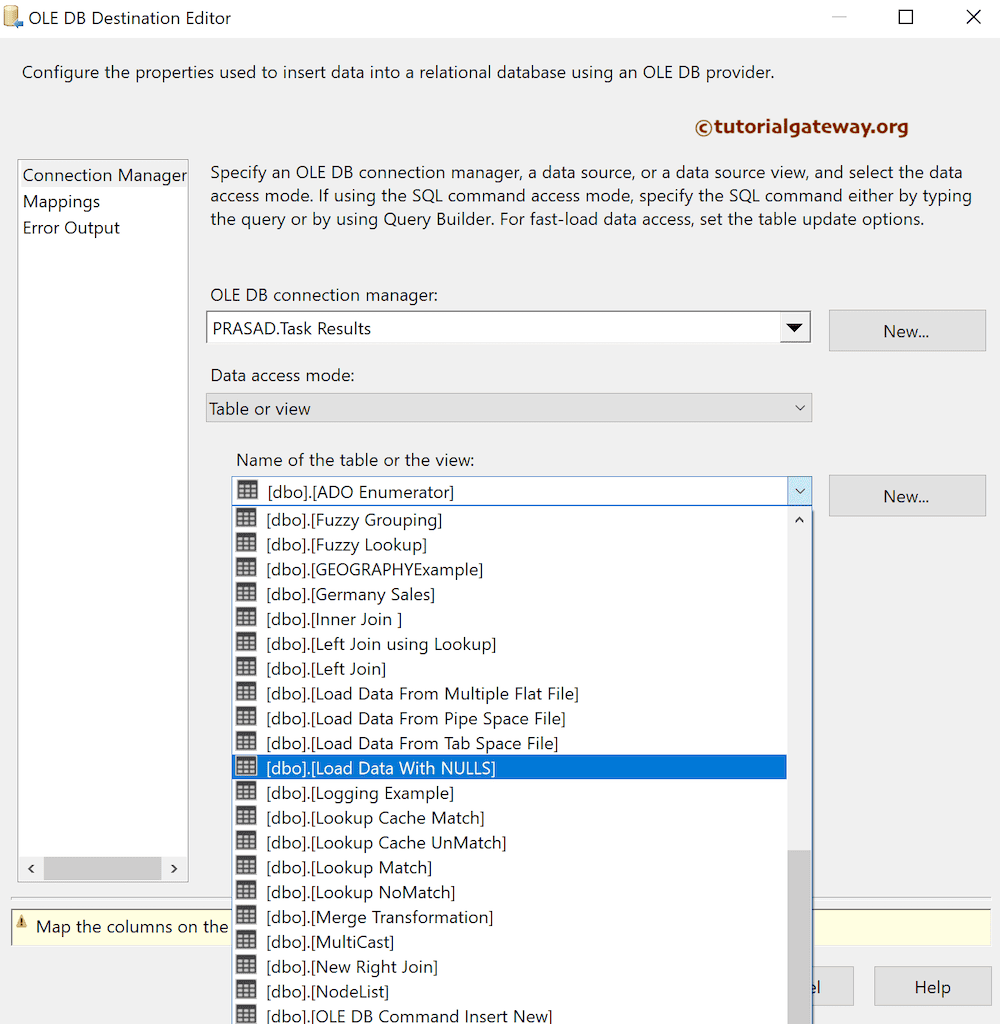Screen dimensions: 1000x1024
Task: Click the database icon in the title bar
Action: click(x=13, y=16)
